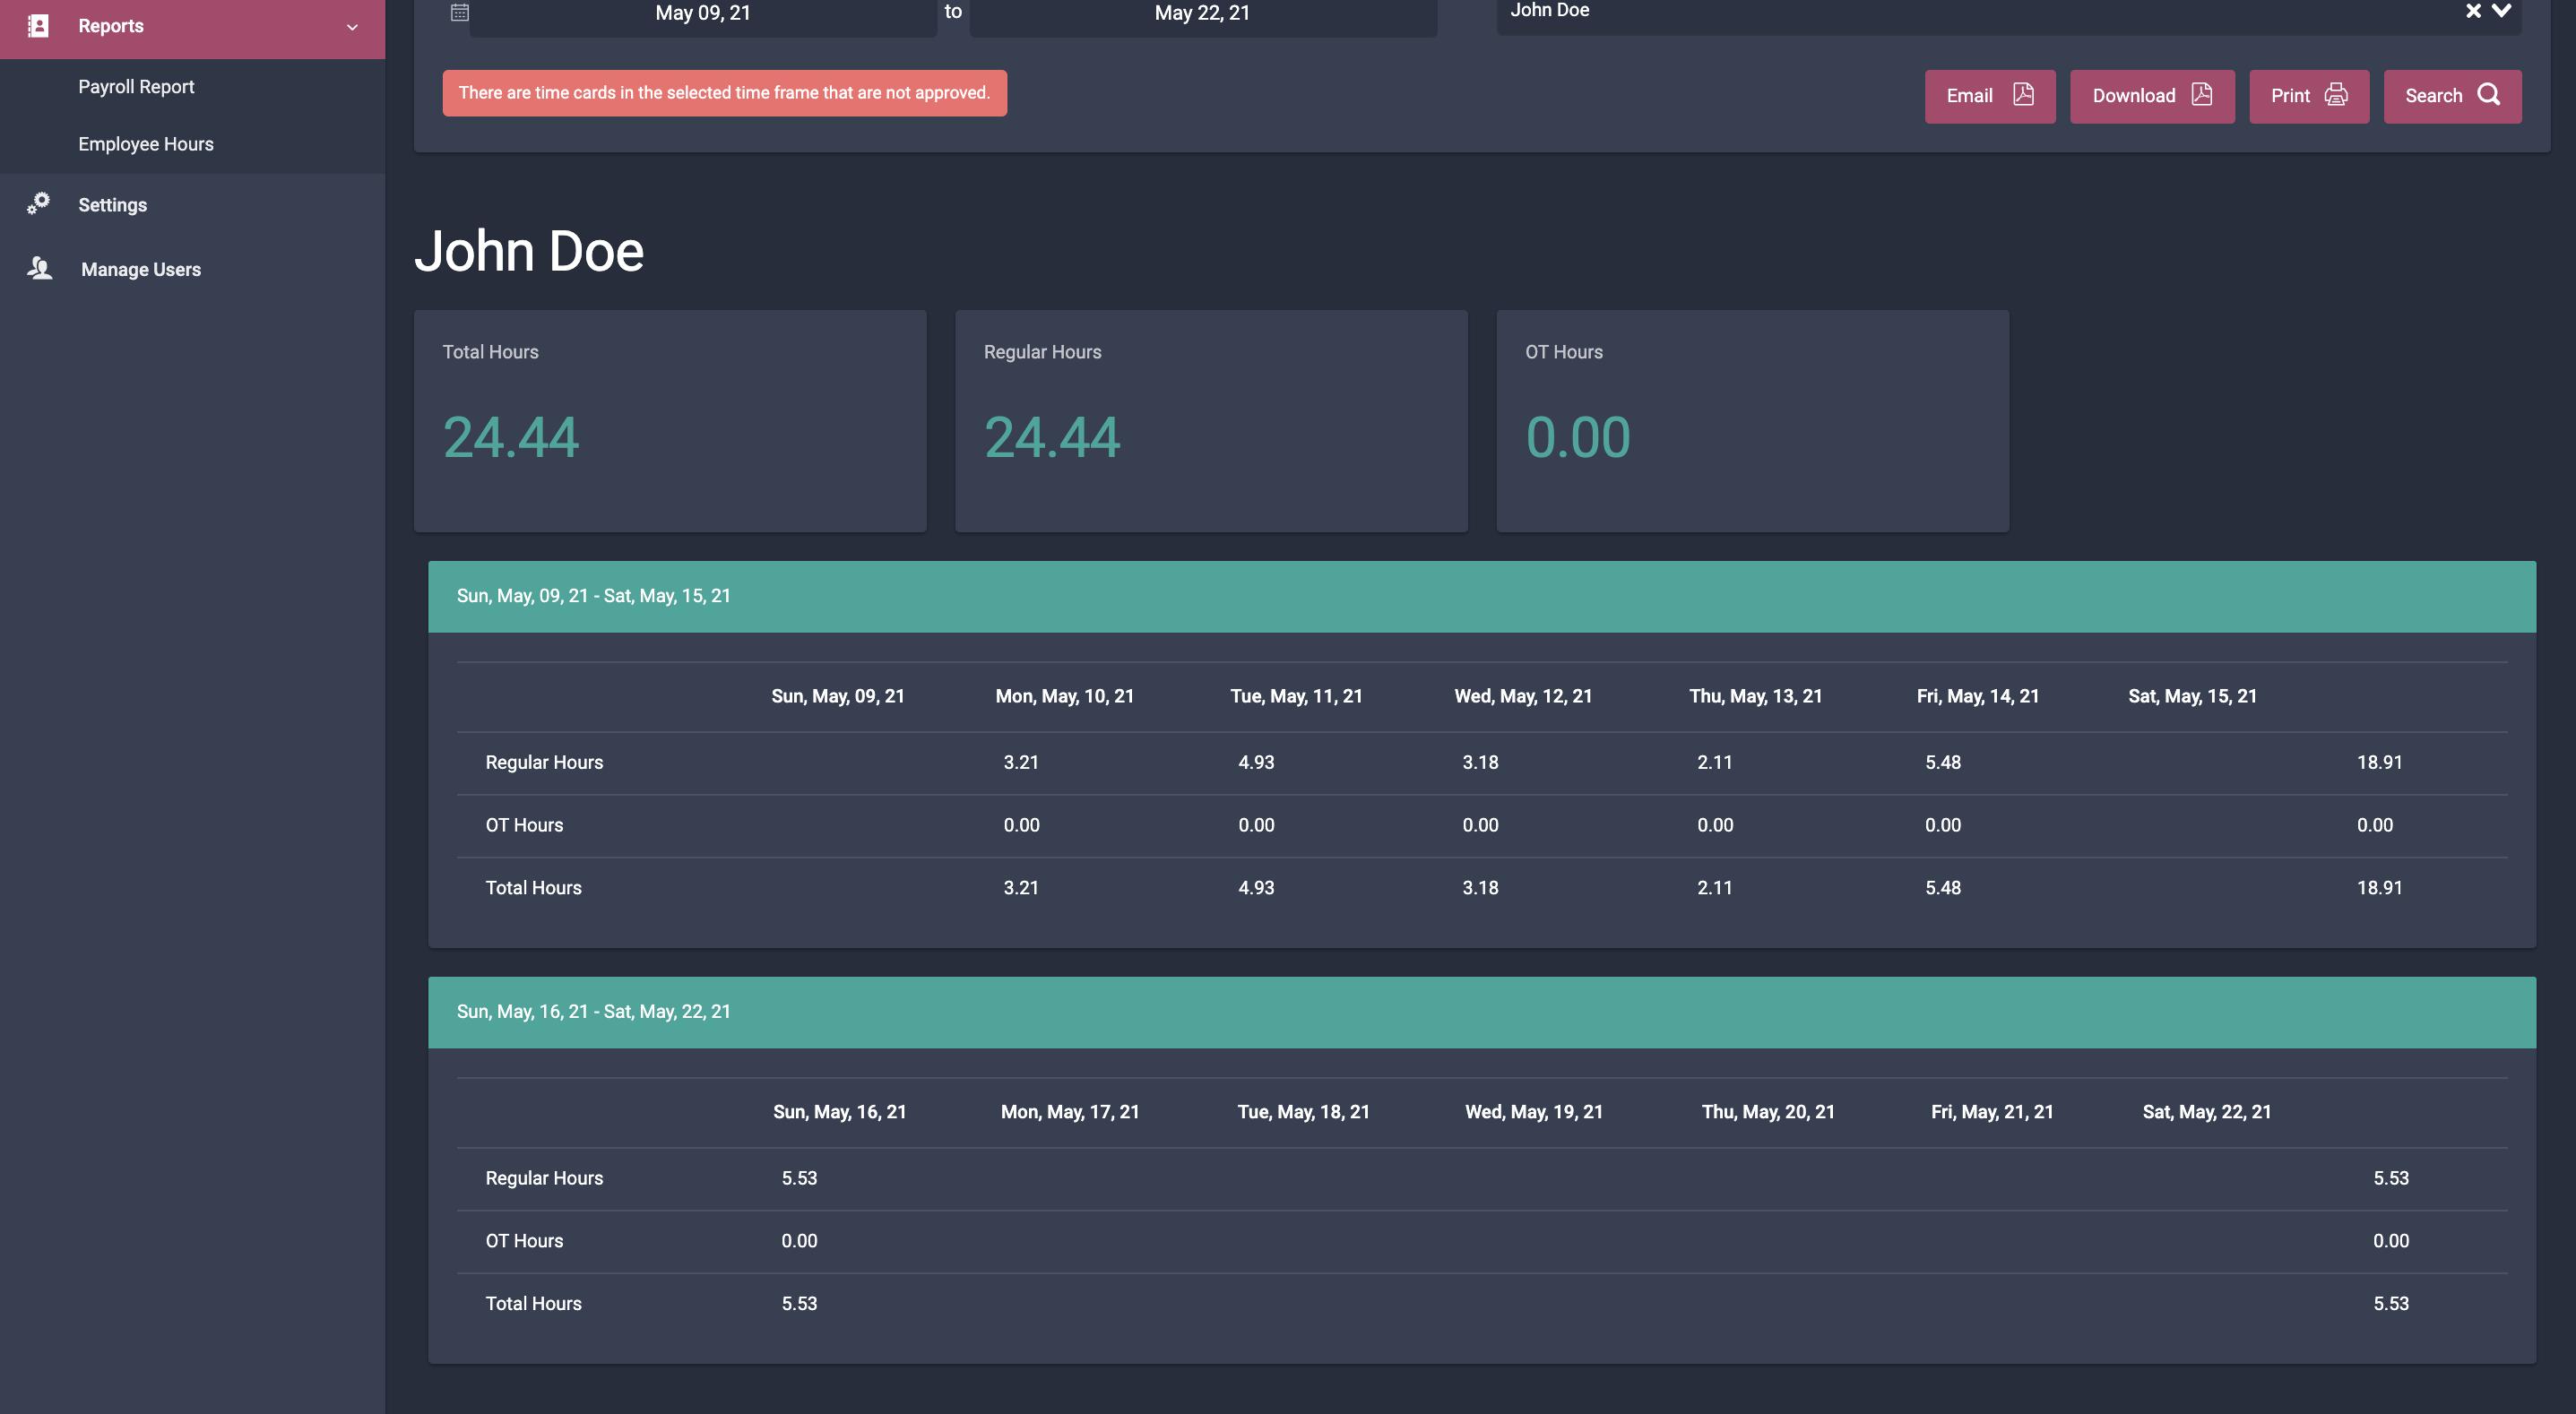2576x1414 pixels.
Task: Click the OT Hours 0.00 card
Action: [x=1752, y=421]
